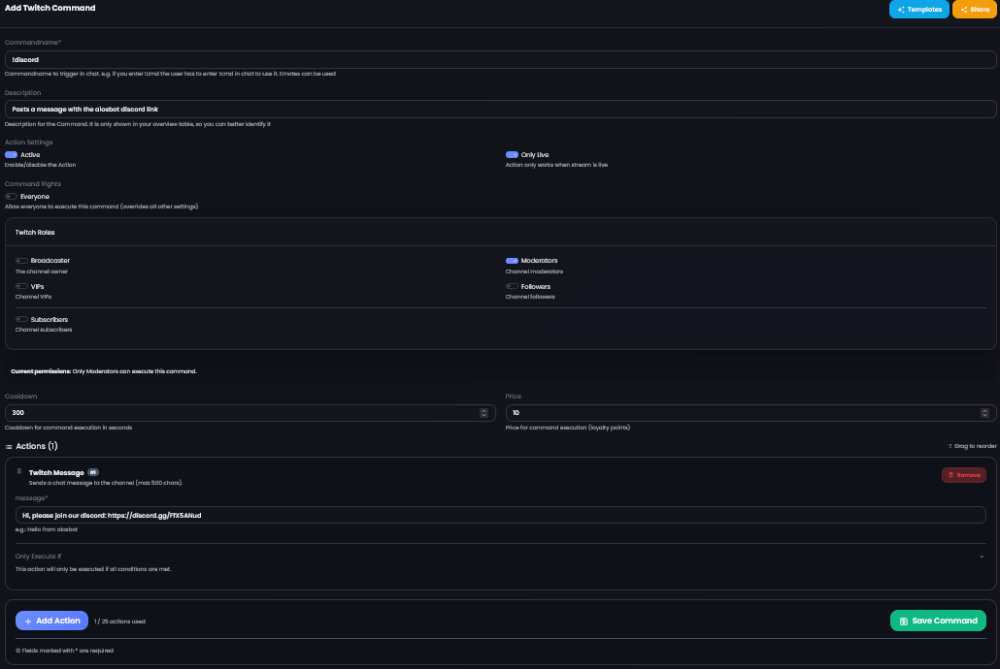Click the required fields note
Viewport: 1000px width, 669px height.
click(x=64, y=651)
